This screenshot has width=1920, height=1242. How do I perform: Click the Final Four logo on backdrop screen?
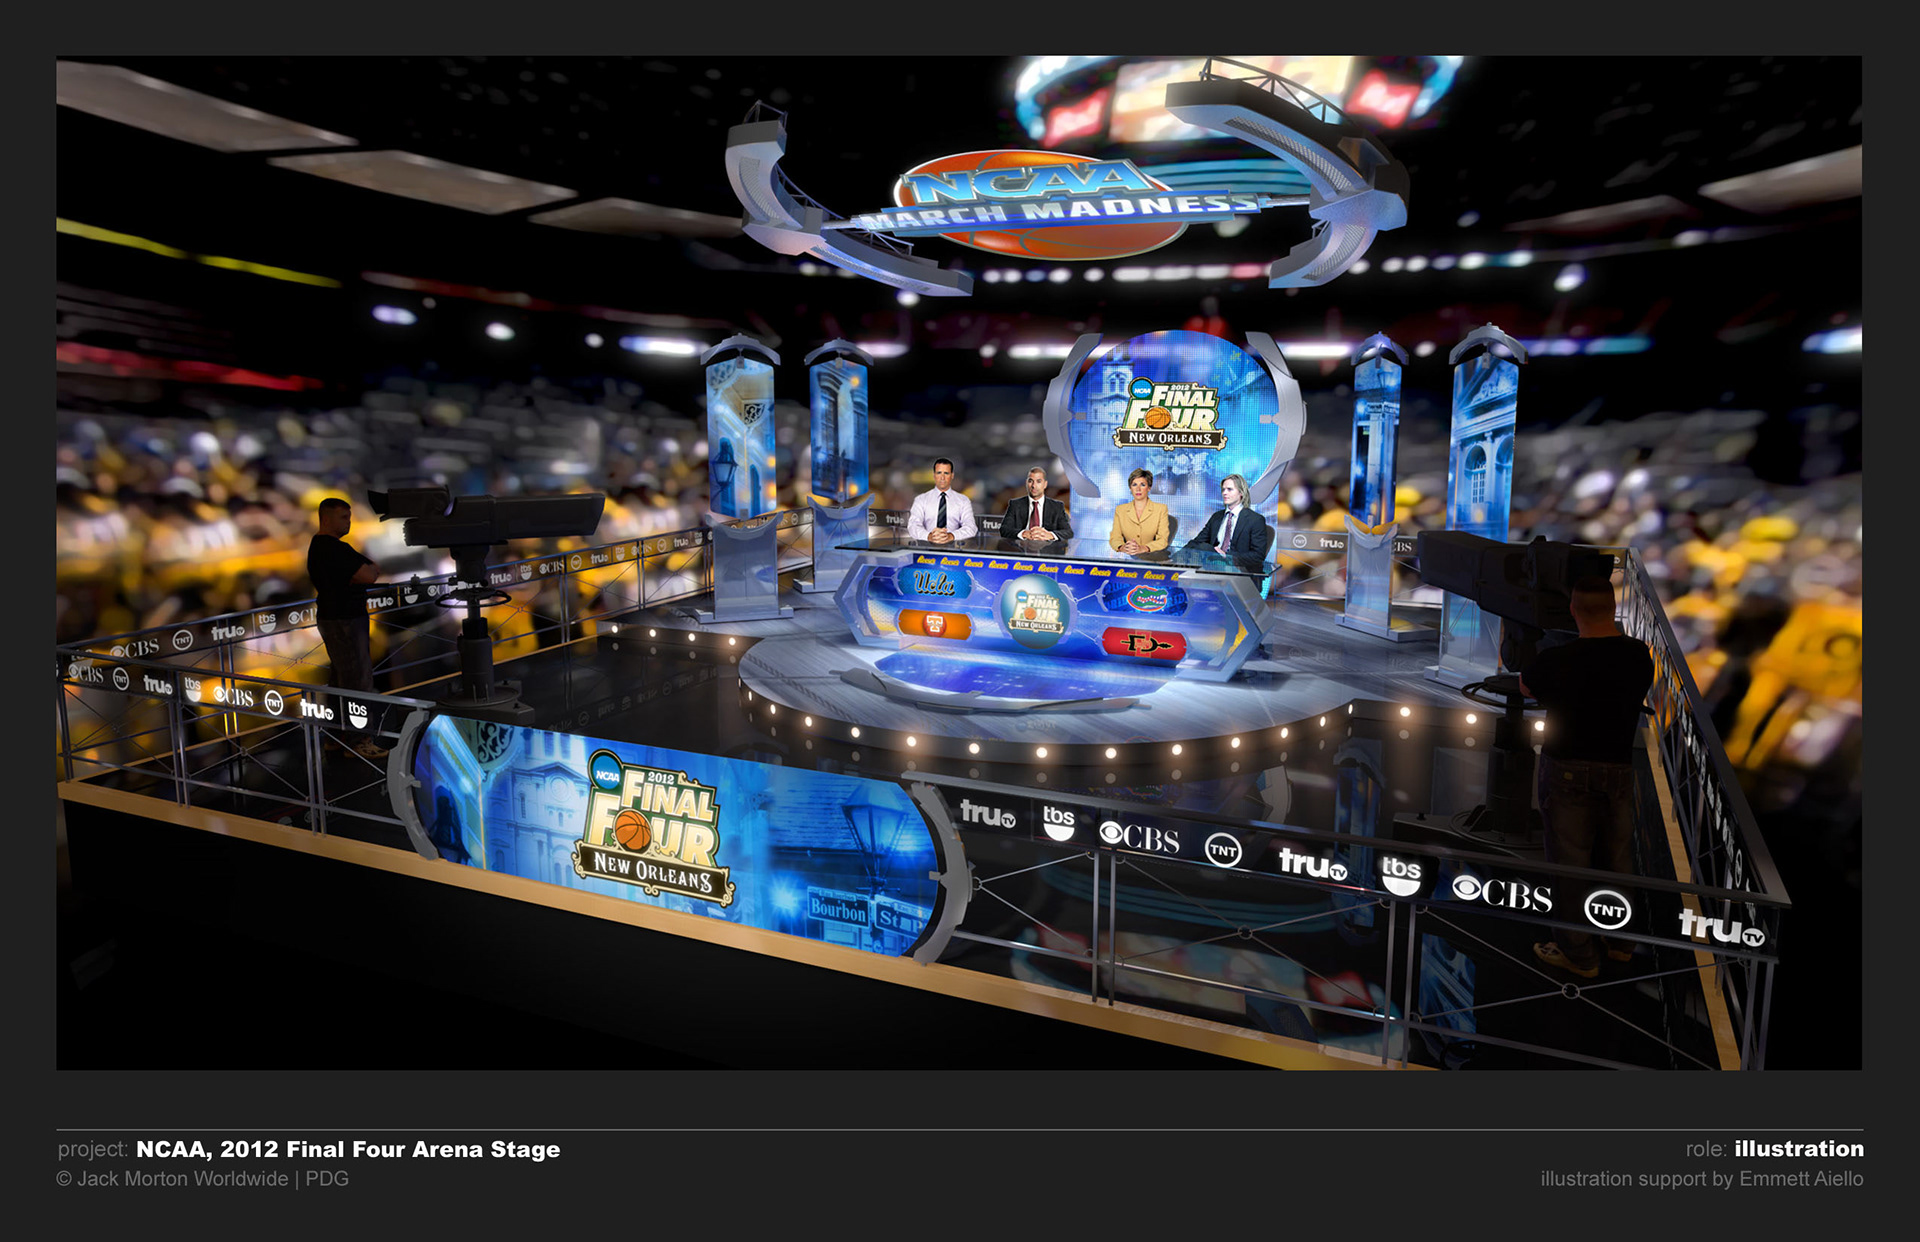1172,414
